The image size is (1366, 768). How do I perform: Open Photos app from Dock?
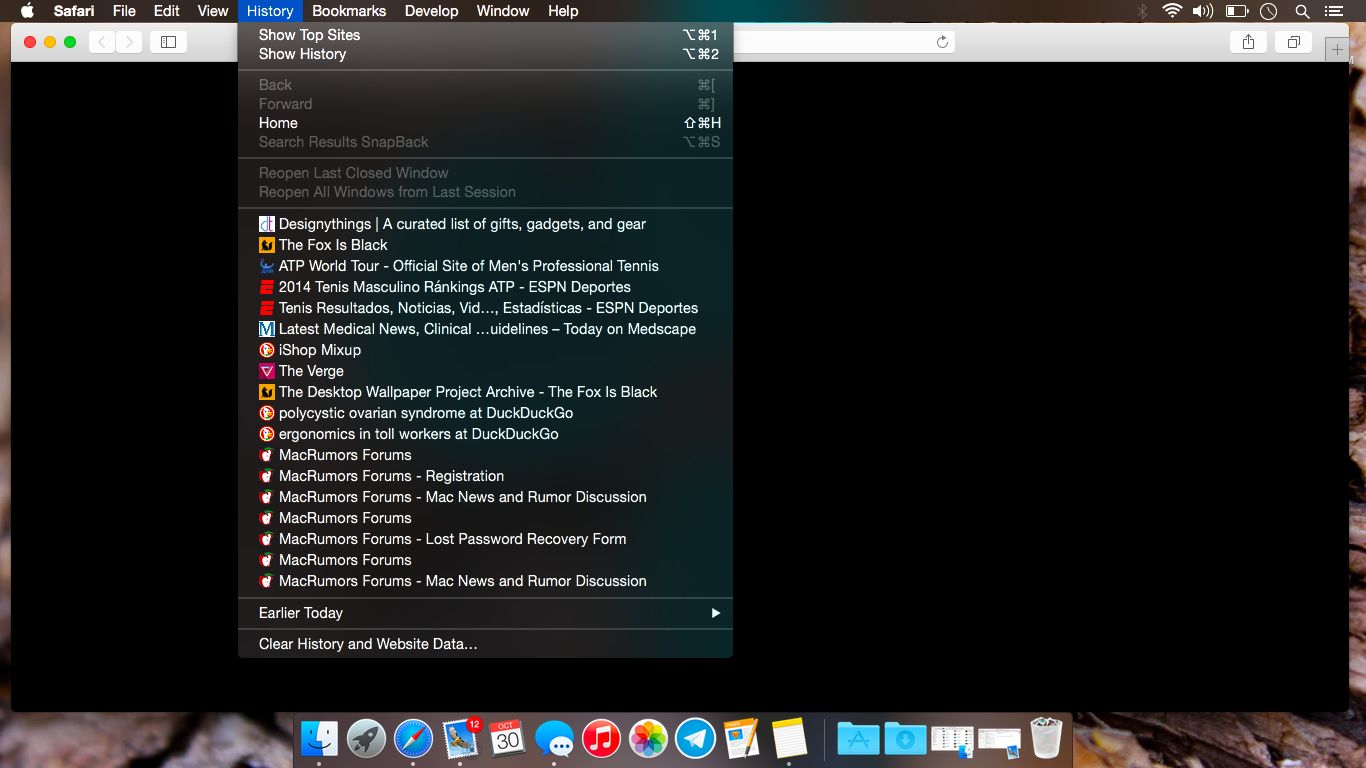(648, 739)
